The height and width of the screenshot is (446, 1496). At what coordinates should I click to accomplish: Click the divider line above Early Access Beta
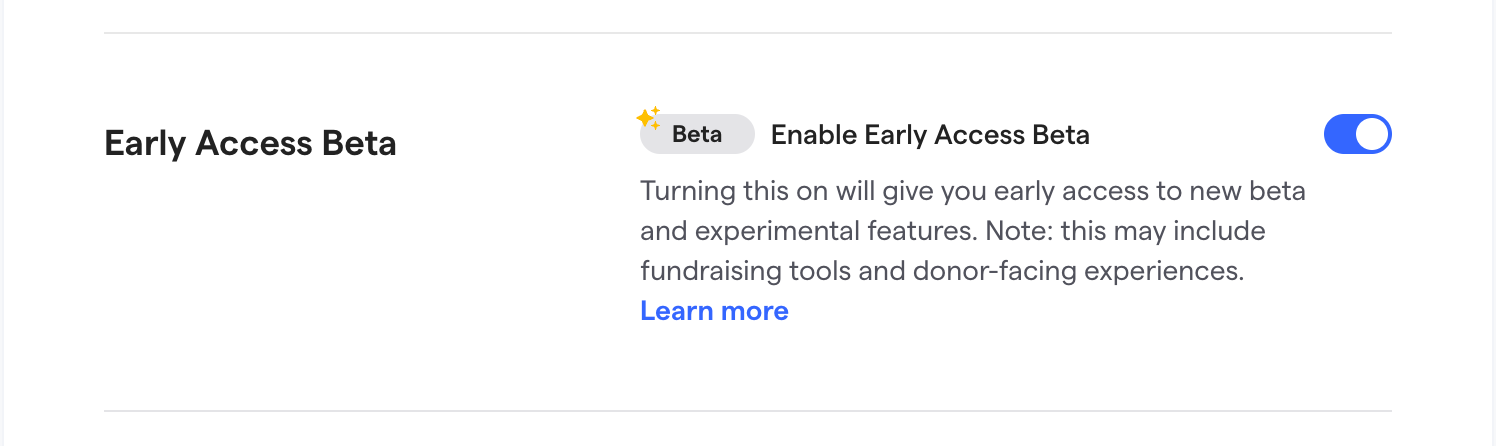click(748, 33)
